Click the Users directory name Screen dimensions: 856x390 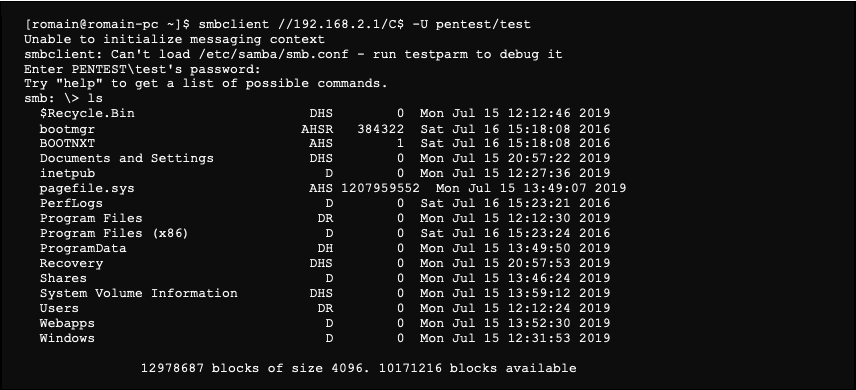59,308
